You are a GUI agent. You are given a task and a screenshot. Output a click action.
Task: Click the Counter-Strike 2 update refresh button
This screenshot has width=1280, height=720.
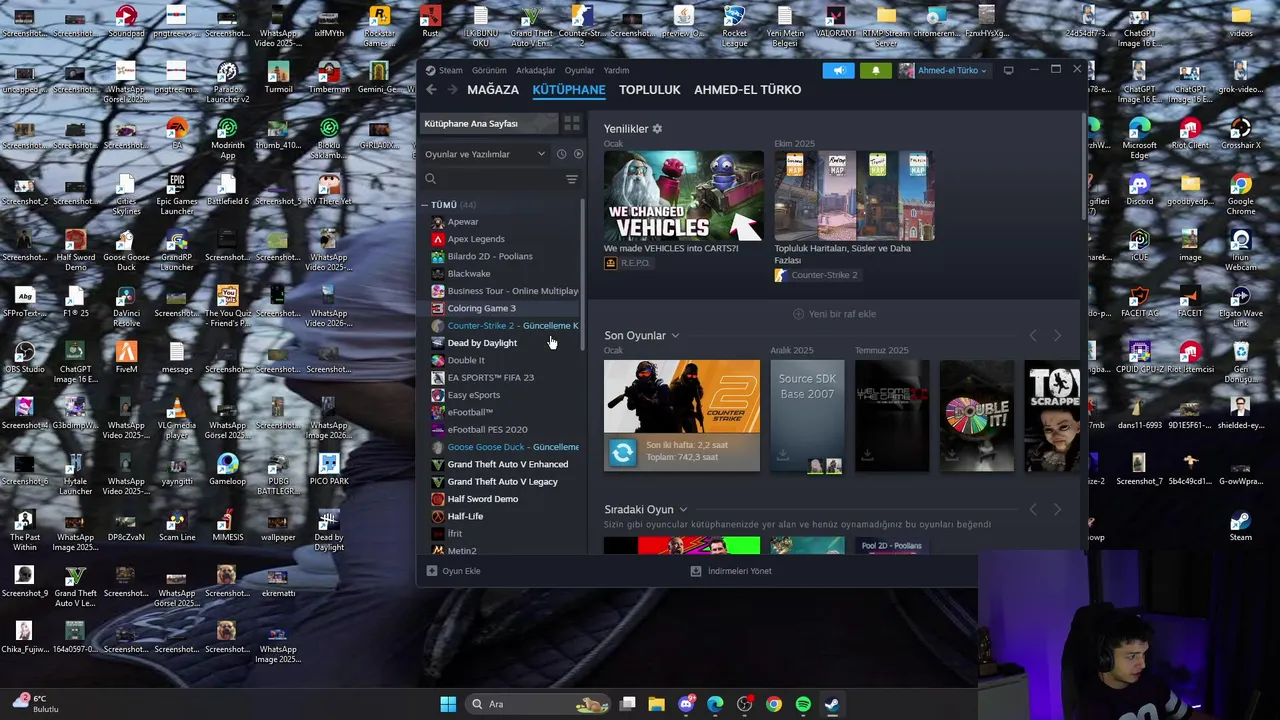pos(622,453)
